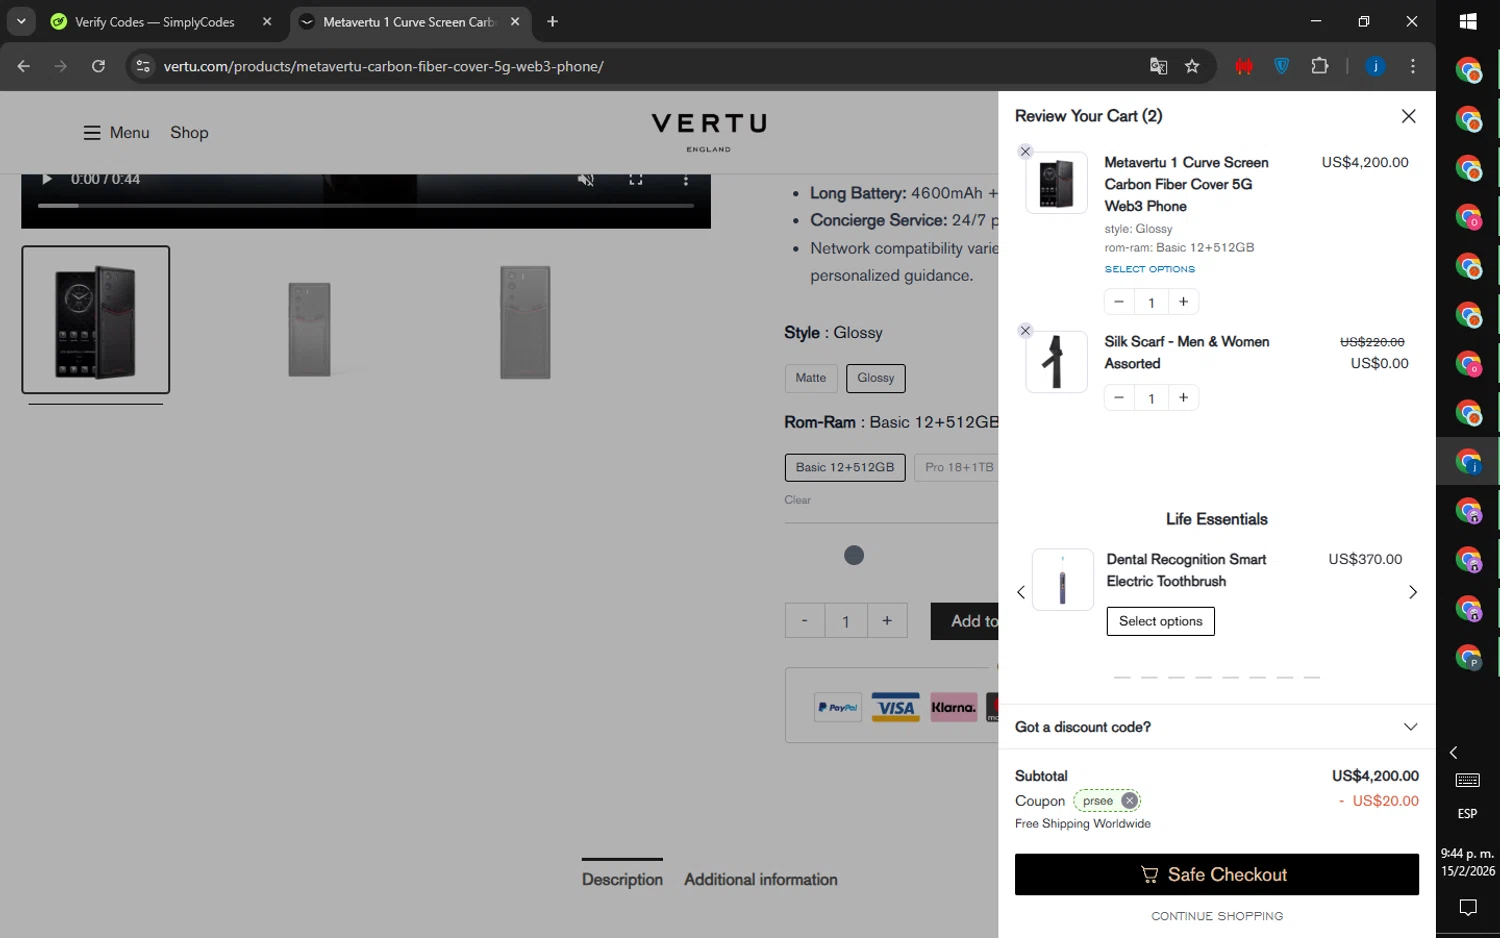
Task: Show next Life Essentials item
Action: click(1413, 592)
